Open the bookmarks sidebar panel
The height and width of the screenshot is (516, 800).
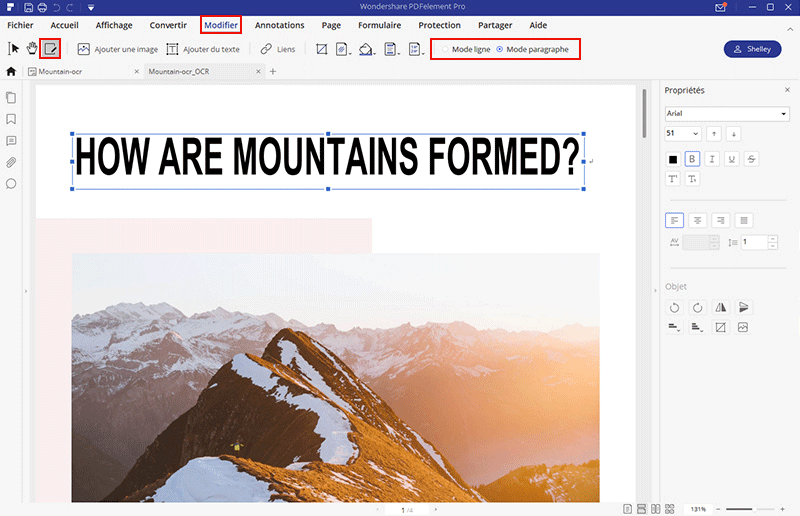click(11, 119)
